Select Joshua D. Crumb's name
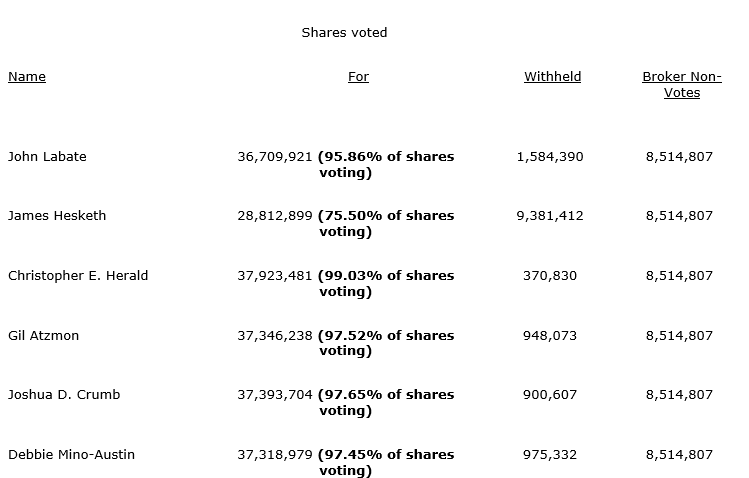 pyautogui.click(x=64, y=395)
